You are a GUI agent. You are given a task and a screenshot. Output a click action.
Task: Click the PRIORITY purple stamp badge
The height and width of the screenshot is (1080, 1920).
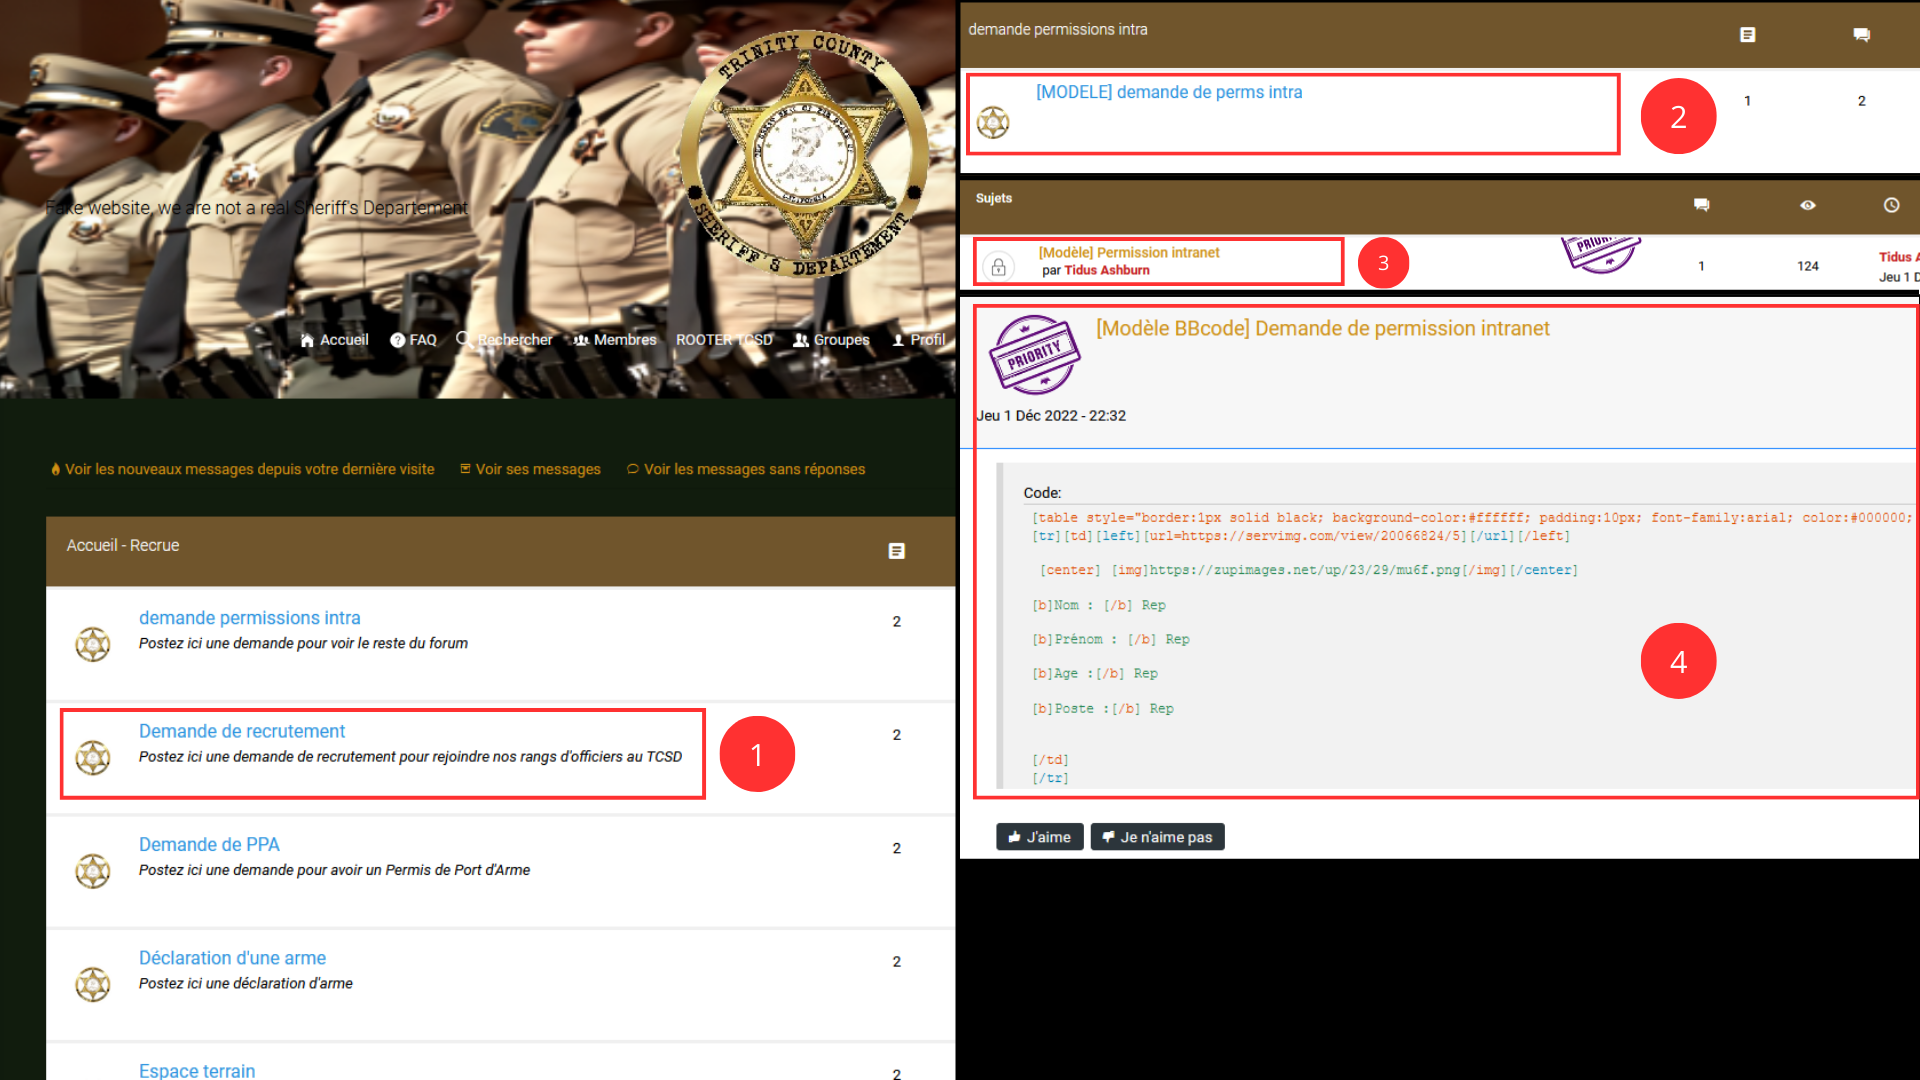tap(1035, 354)
